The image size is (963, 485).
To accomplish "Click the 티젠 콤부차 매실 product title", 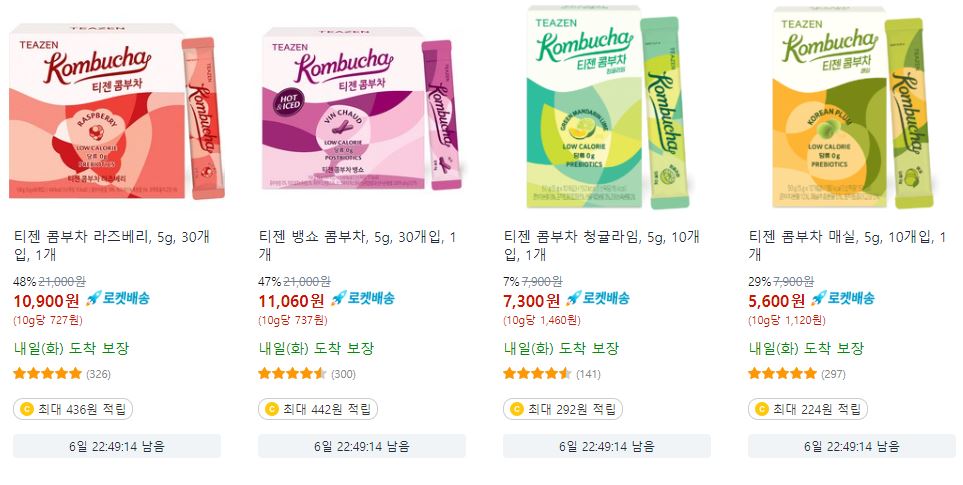I will pos(848,246).
